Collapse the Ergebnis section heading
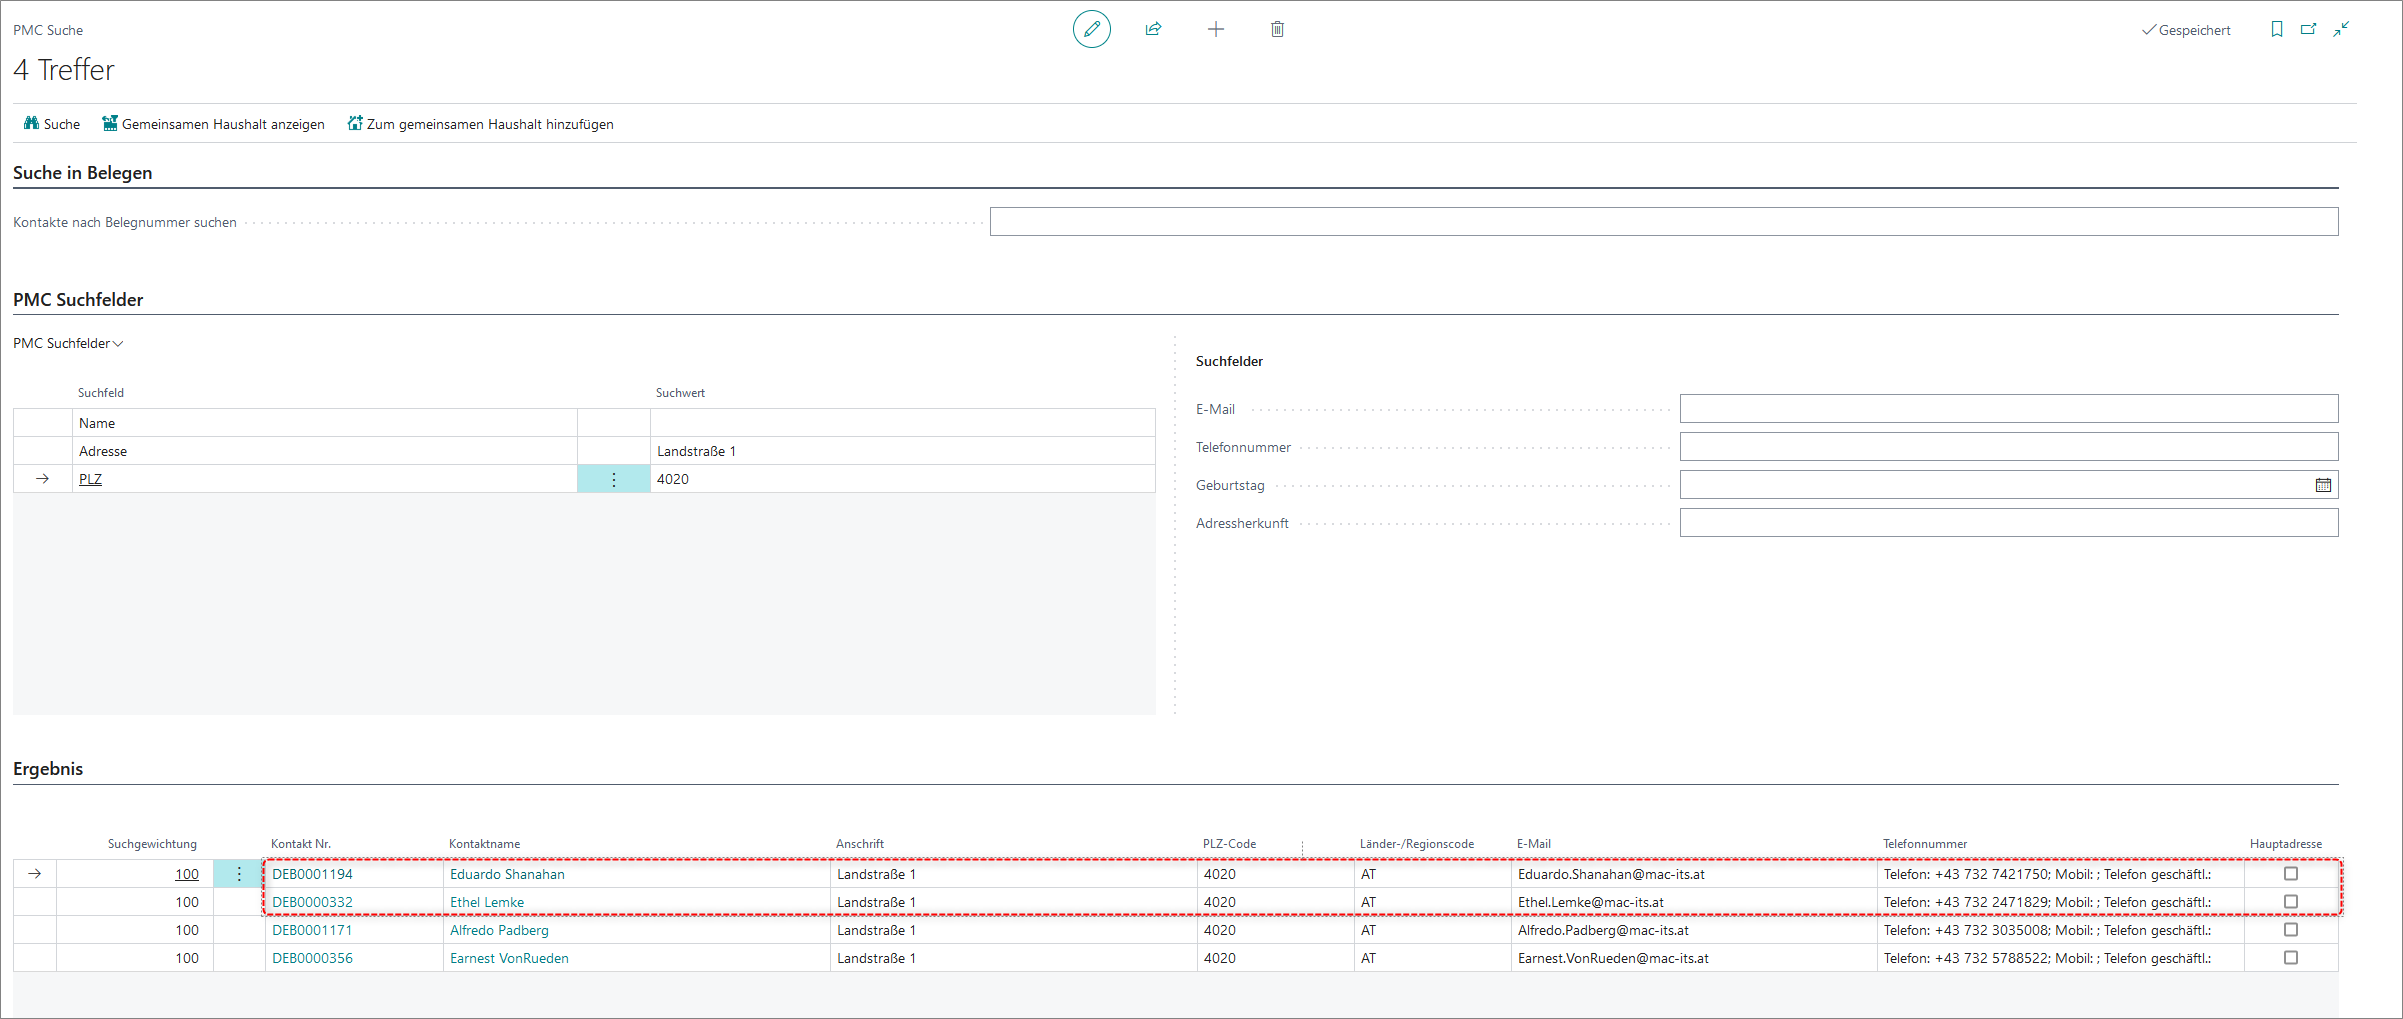This screenshot has height=1019, width=2403. coord(48,769)
